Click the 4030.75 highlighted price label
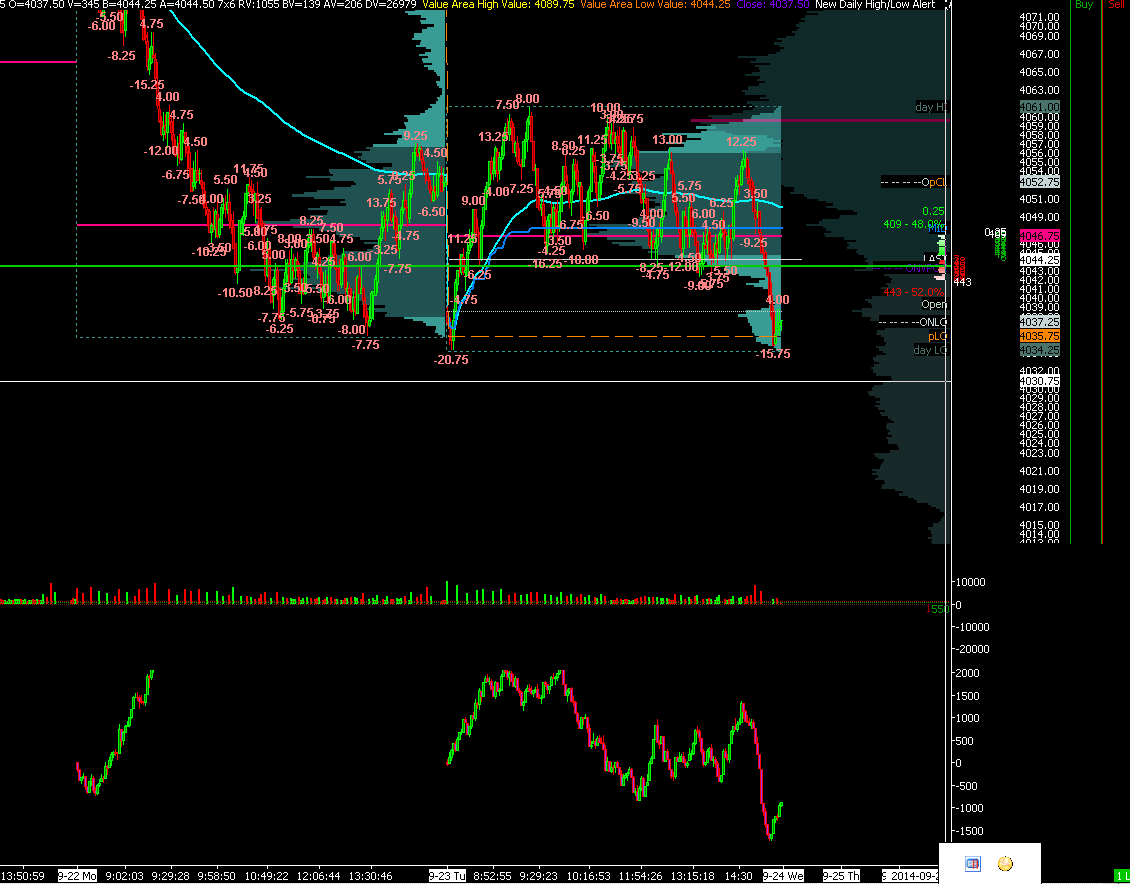 coord(1039,381)
